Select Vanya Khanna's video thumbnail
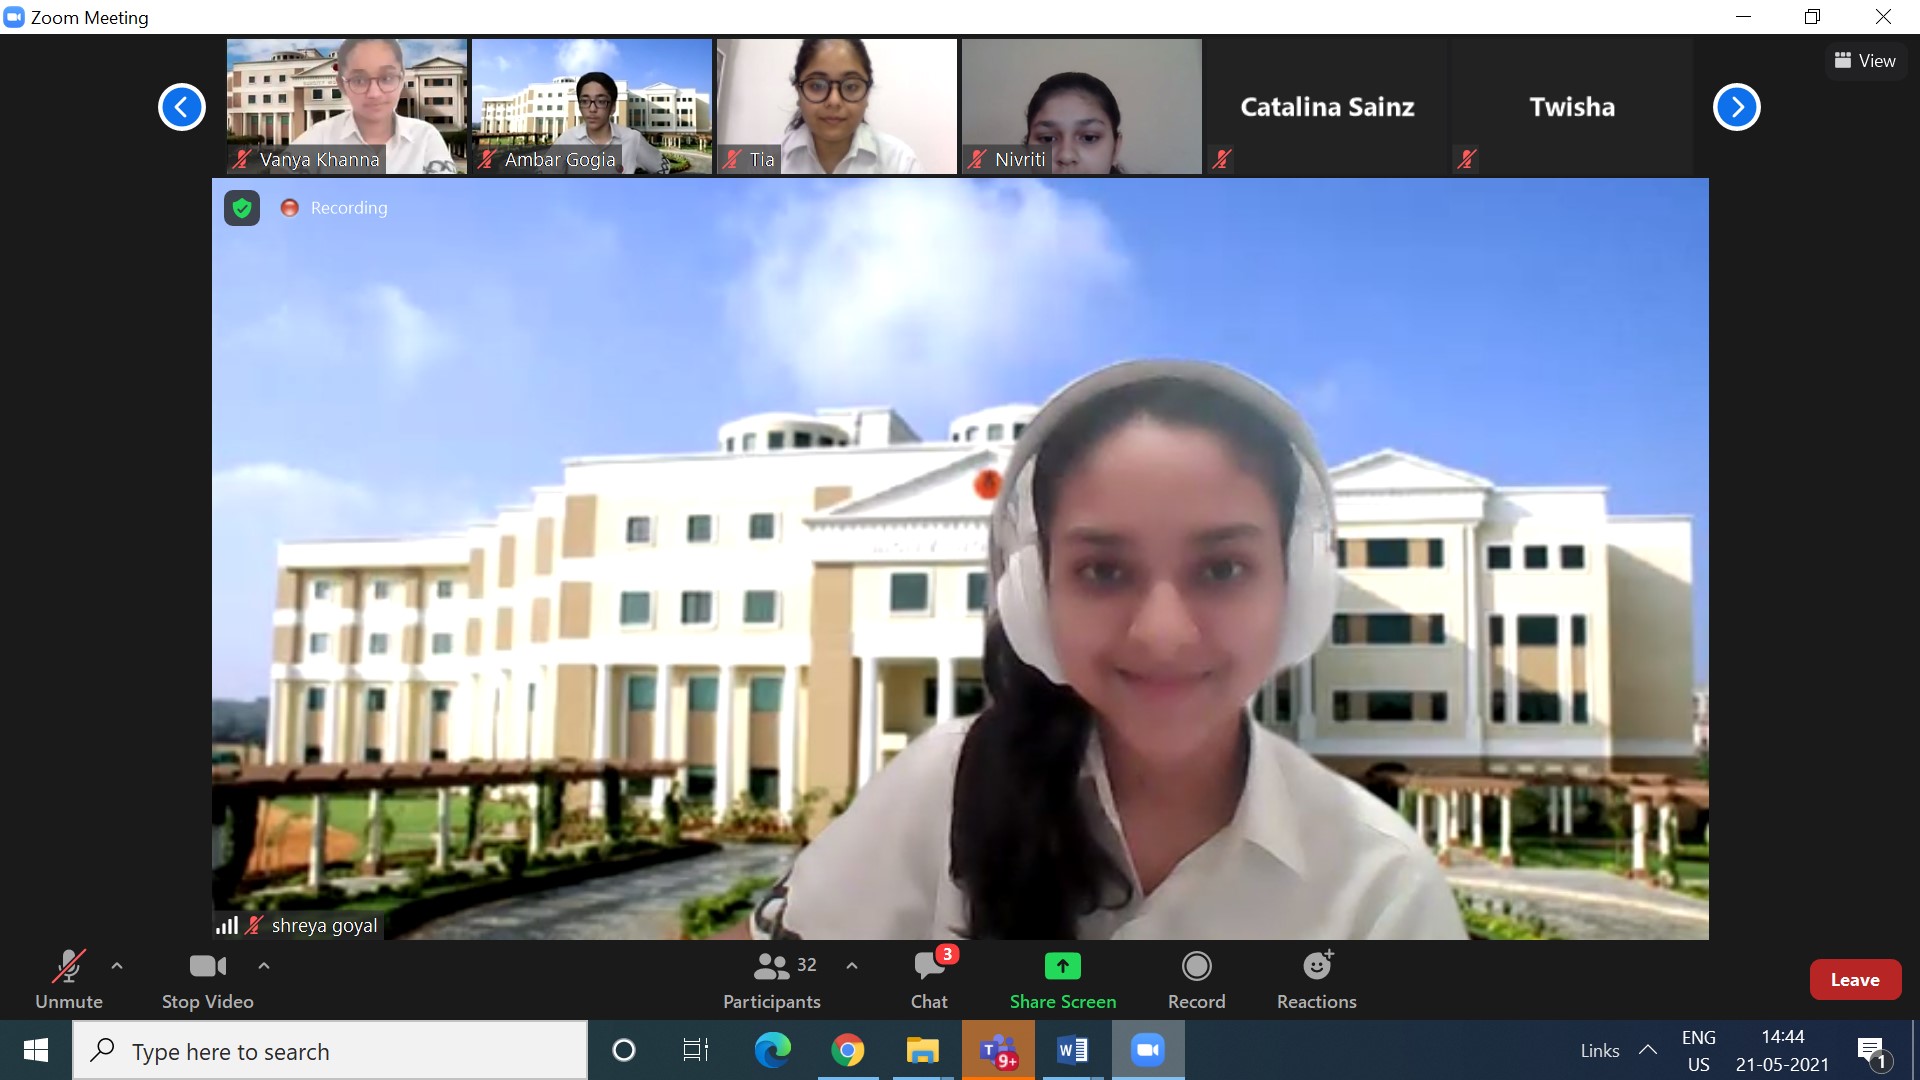The height and width of the screenshot is (1080, 1920). click(347, 106)
